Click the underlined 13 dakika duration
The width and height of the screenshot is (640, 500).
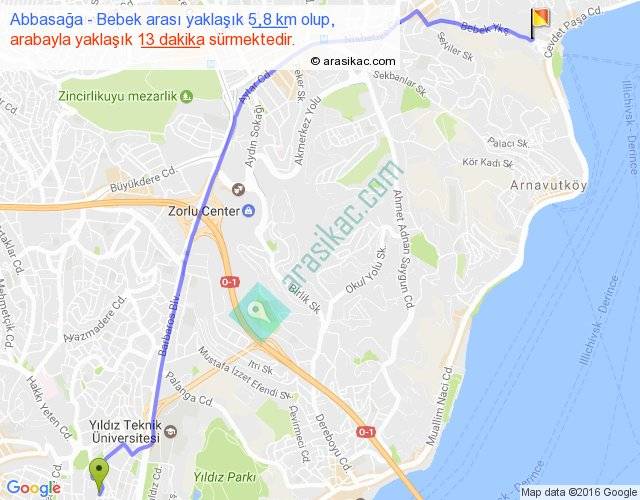coord(171,40)
